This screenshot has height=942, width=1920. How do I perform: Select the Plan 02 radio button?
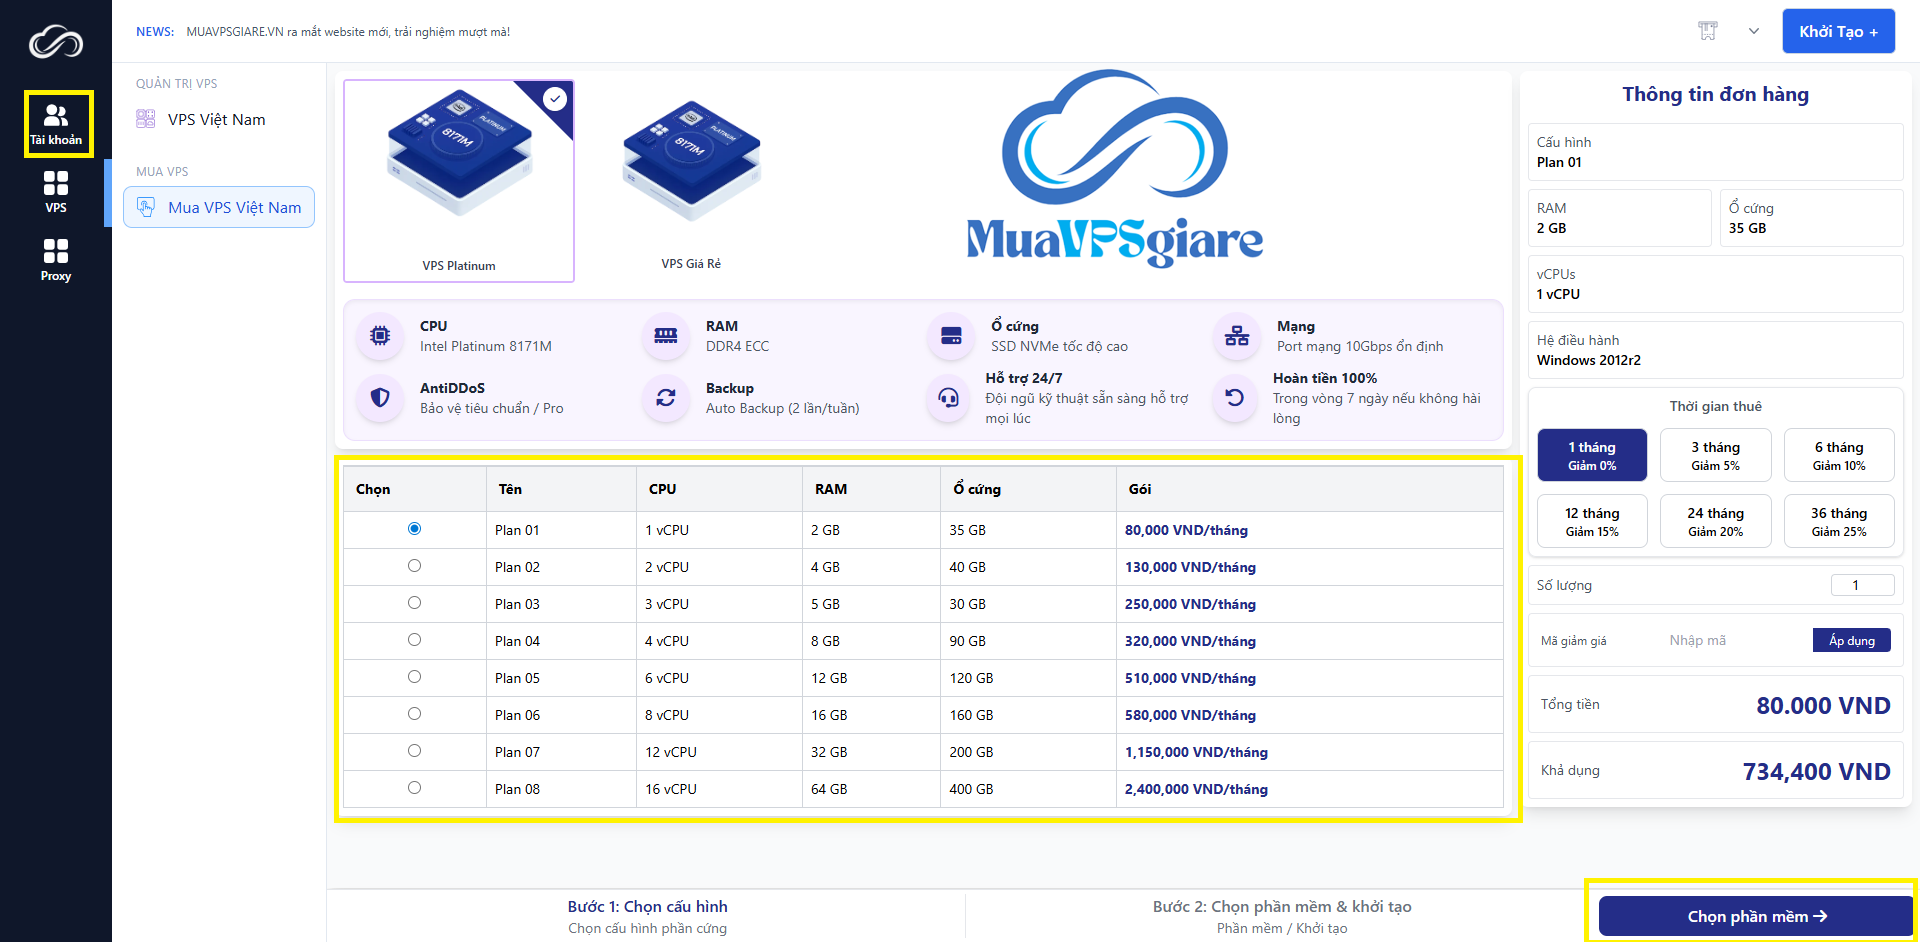(x=414, y=566)
